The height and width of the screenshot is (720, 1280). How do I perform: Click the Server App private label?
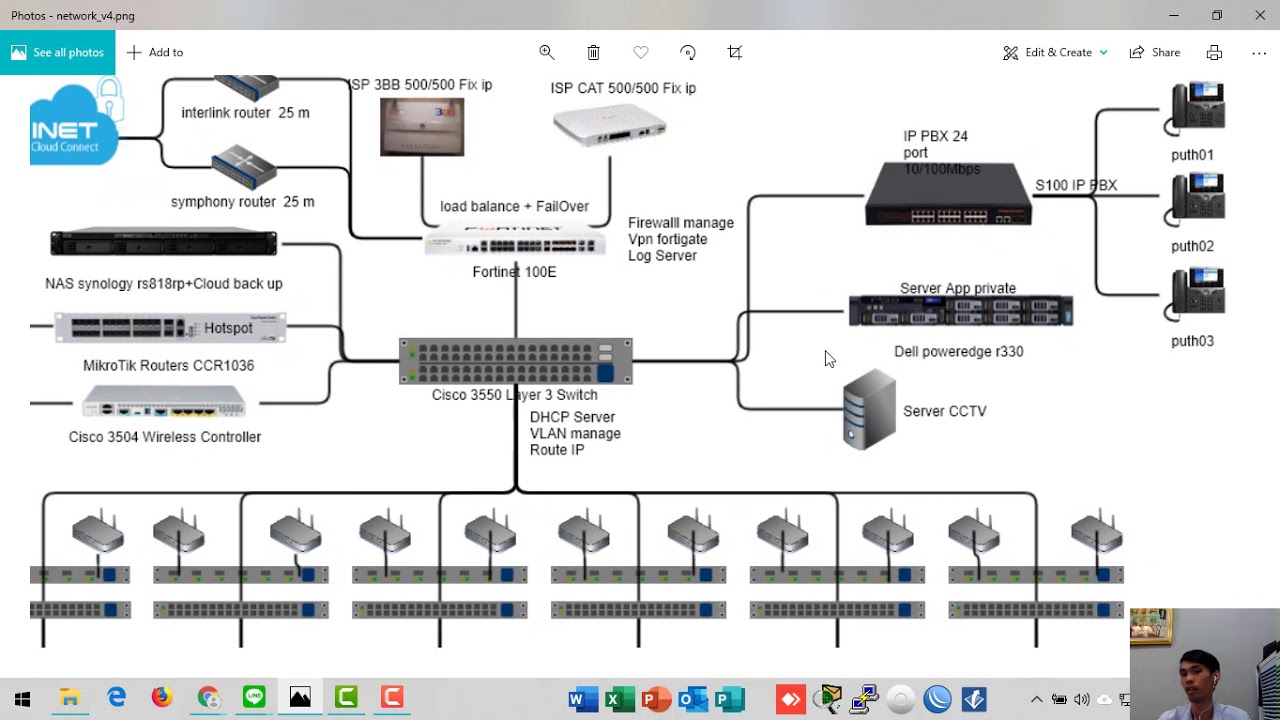click(x=958, y=288)
